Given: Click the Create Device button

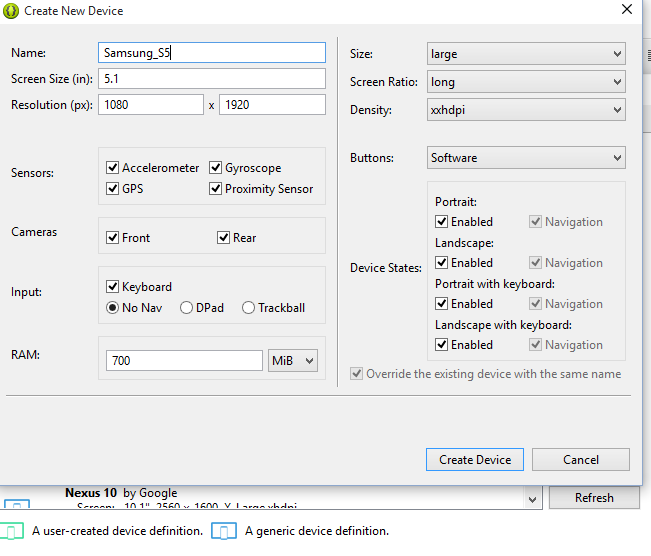Looking at the screenshot, I should coord(475,460).
